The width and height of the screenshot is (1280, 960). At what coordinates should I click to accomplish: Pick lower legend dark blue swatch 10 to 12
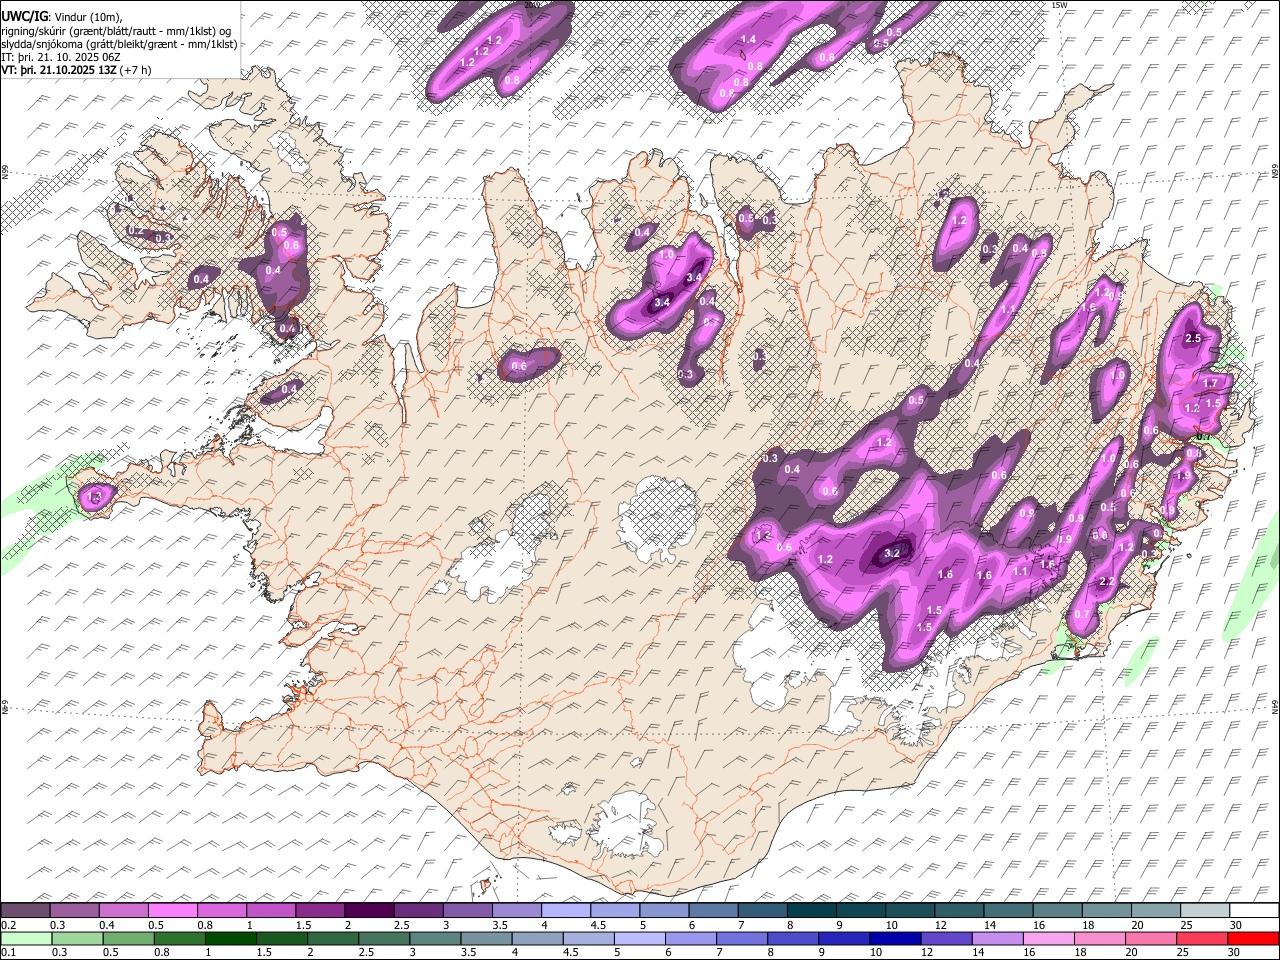click(897, 938)
